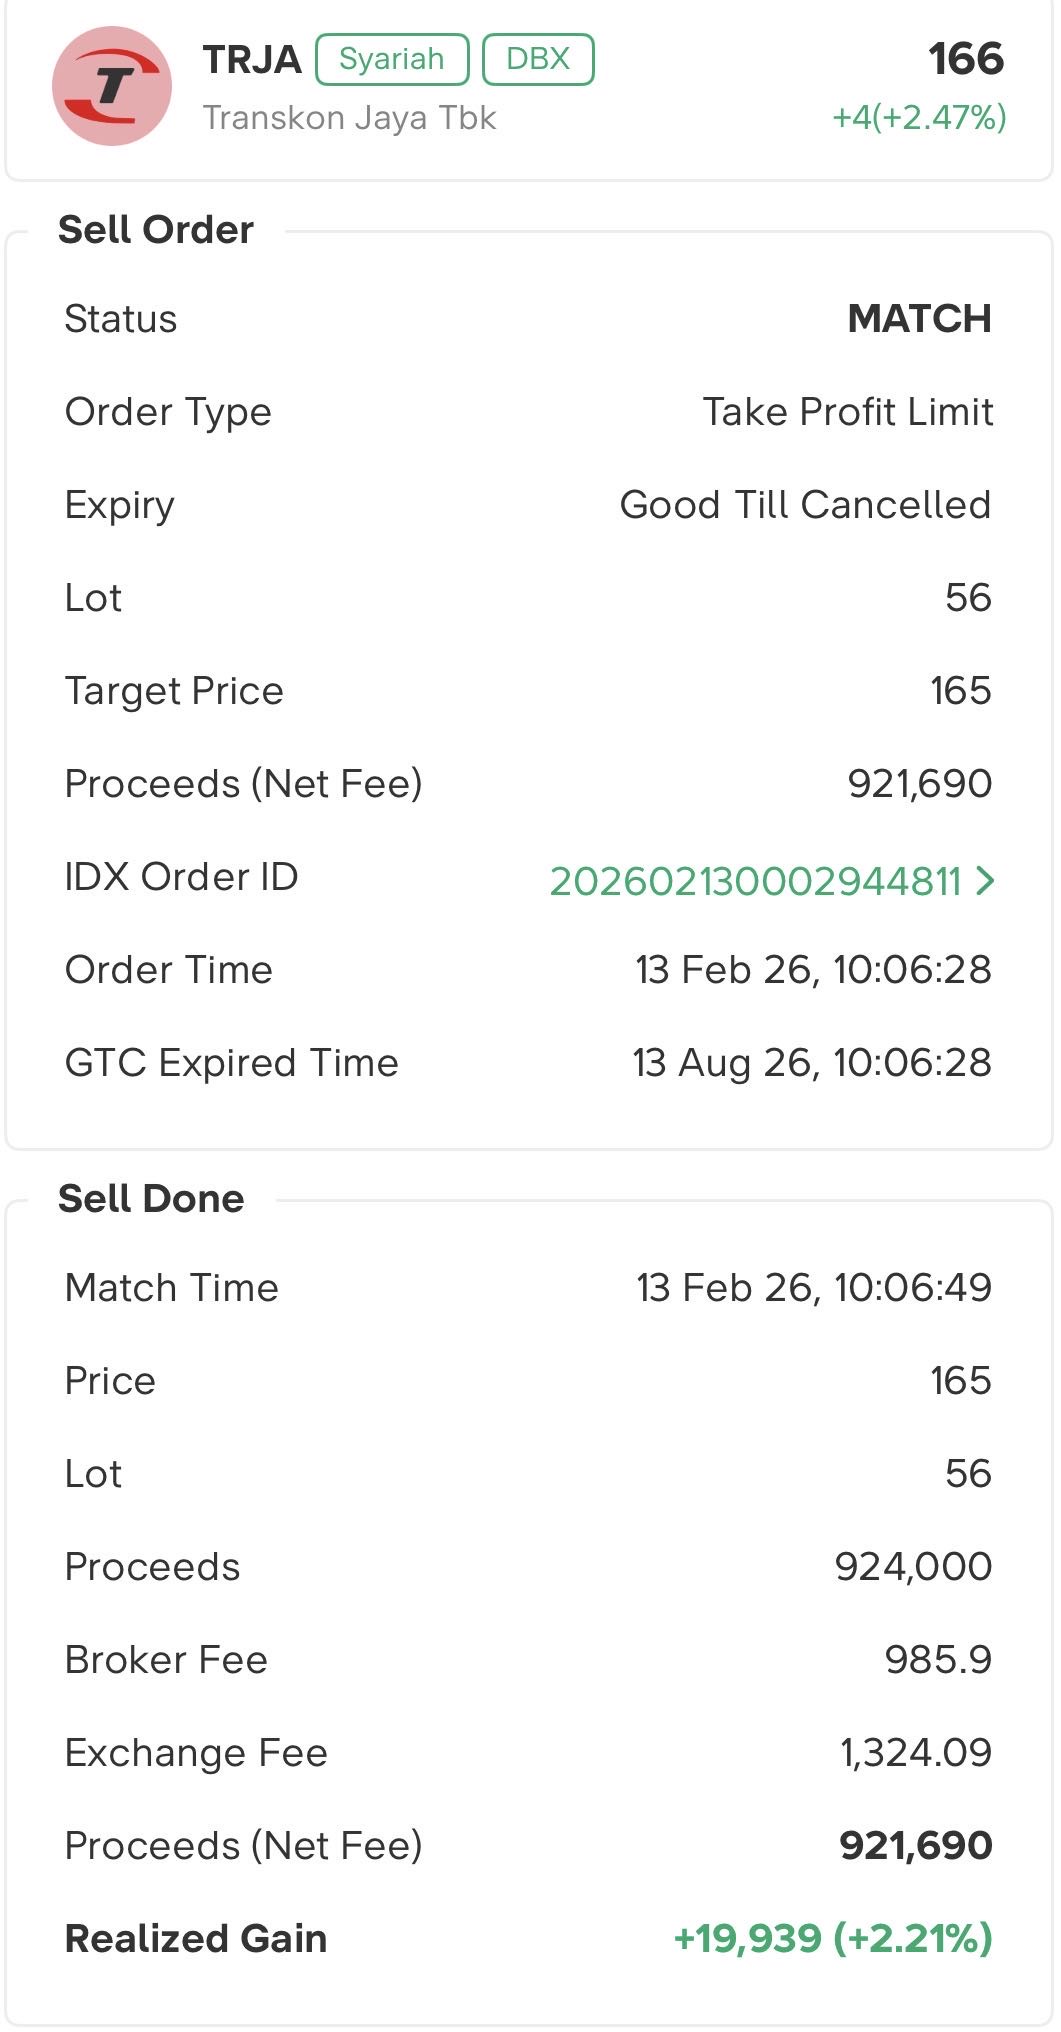The image size is (1061, 2032).
Task: Click the Match Time value in Sell Done
Action: pos(814,1288)
